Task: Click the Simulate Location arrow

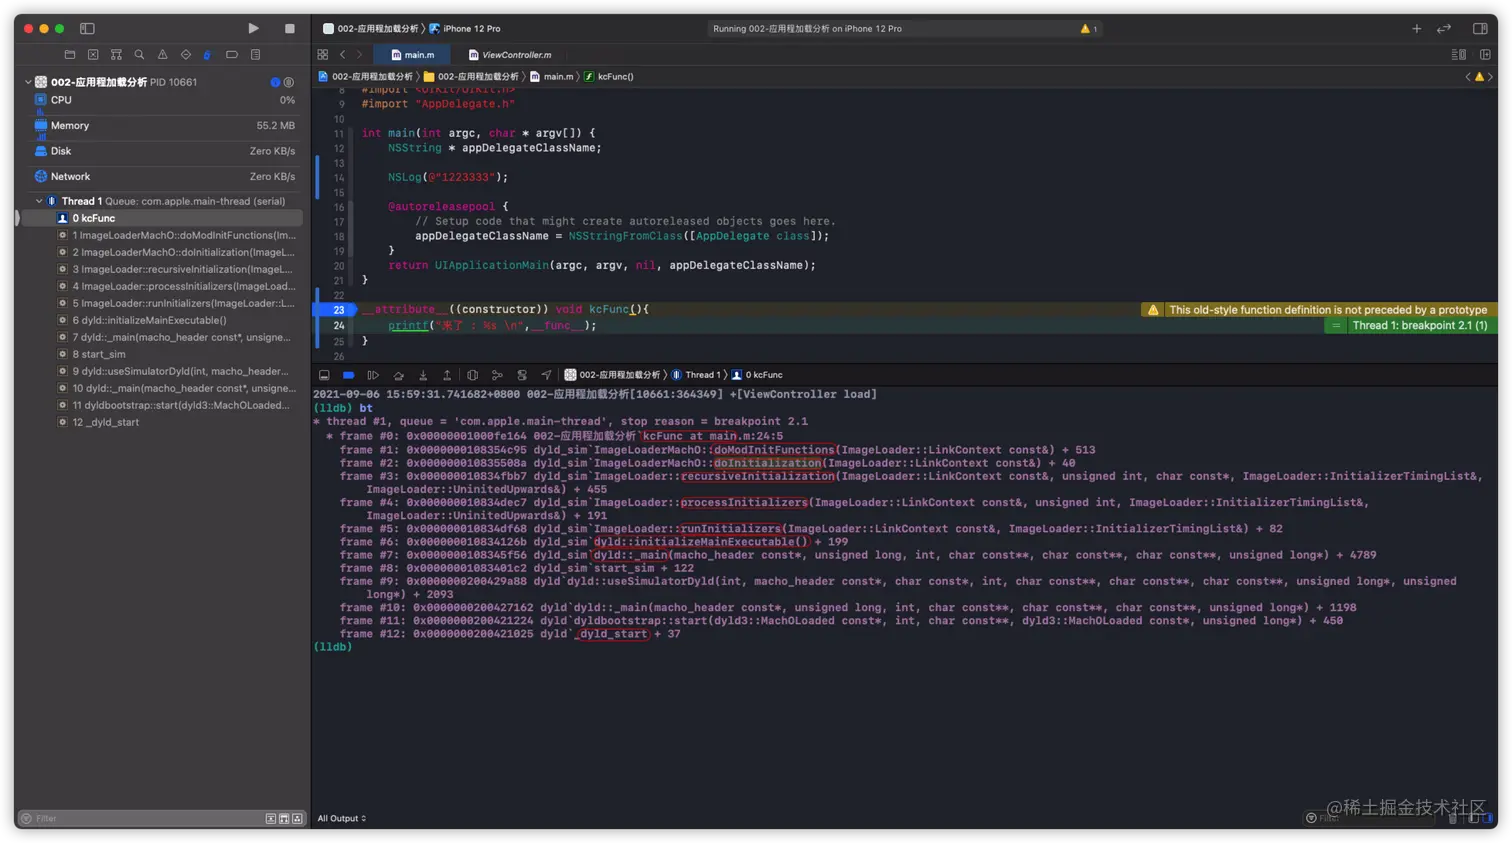Action: 546,375
